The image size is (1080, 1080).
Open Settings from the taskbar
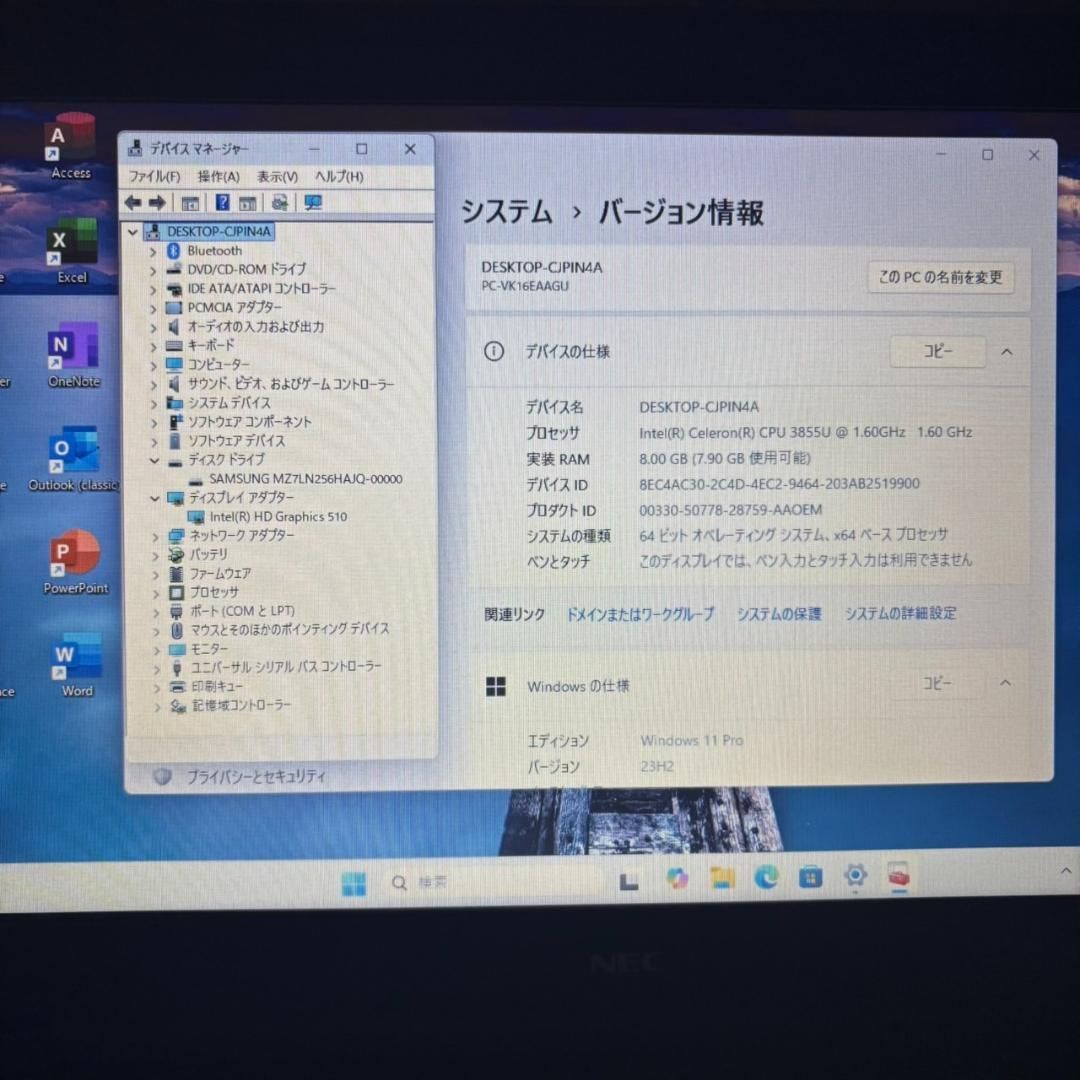coord(854,877)
